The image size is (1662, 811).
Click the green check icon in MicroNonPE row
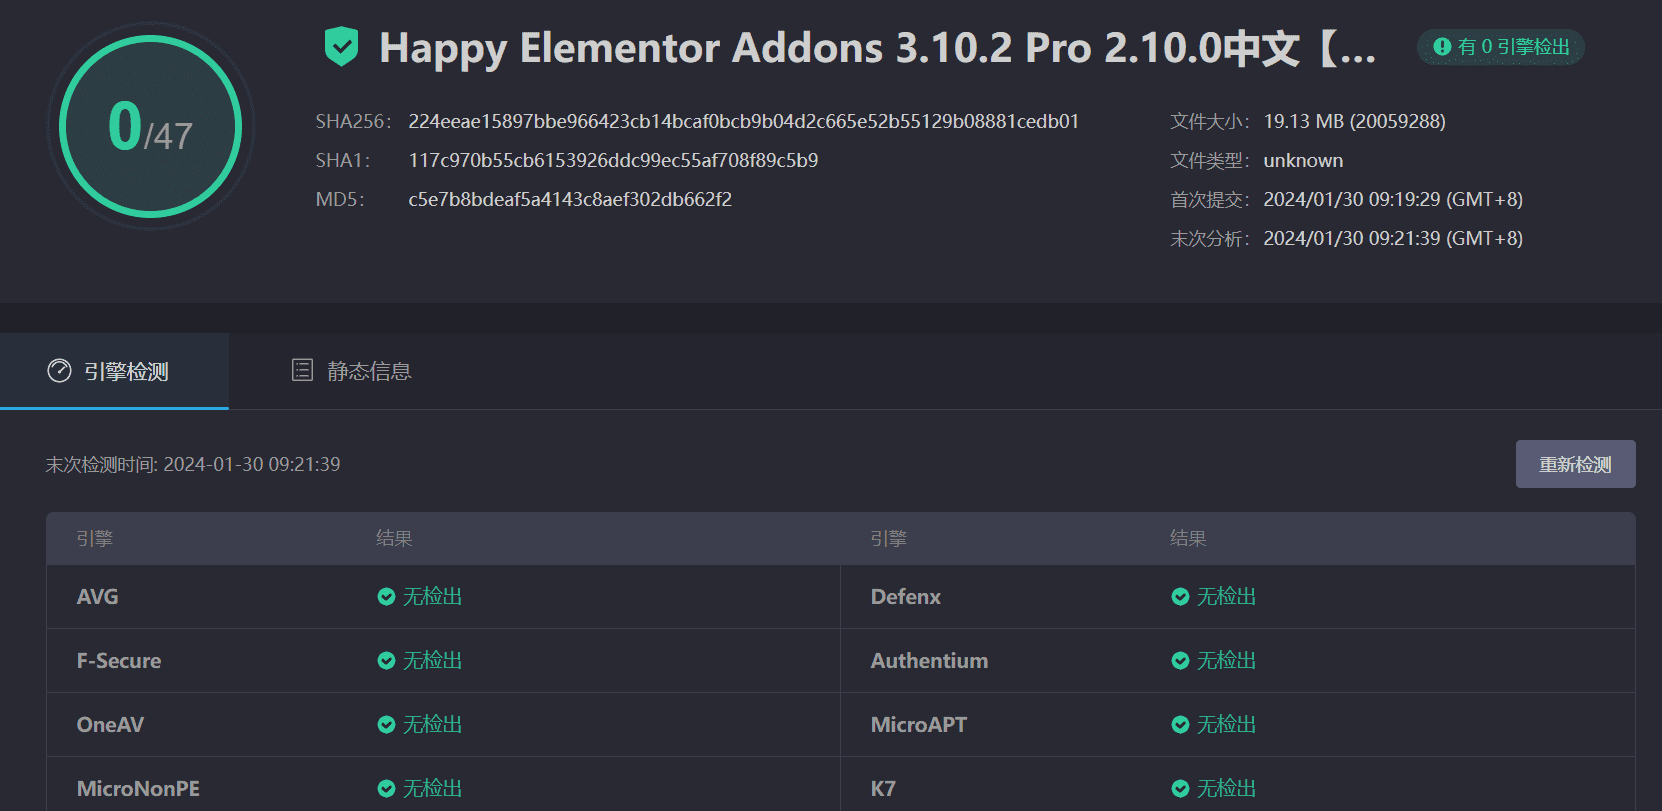click(386, 789)
